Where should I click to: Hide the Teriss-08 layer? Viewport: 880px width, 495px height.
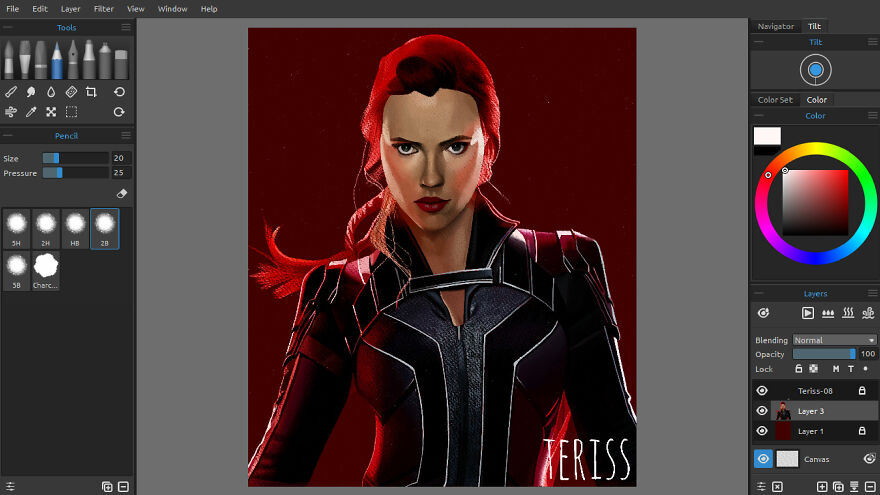click(762, 391)
